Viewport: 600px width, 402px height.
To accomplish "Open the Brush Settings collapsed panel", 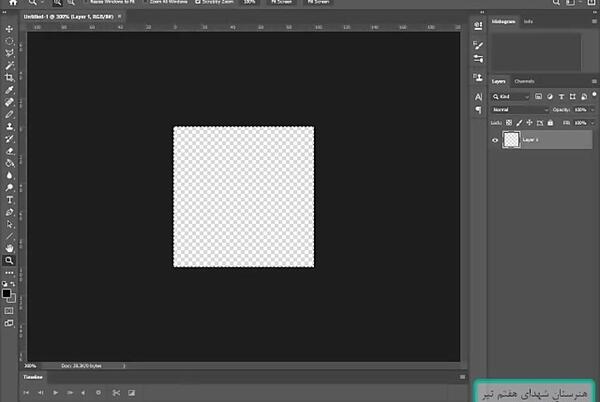I will click(478, 46).
